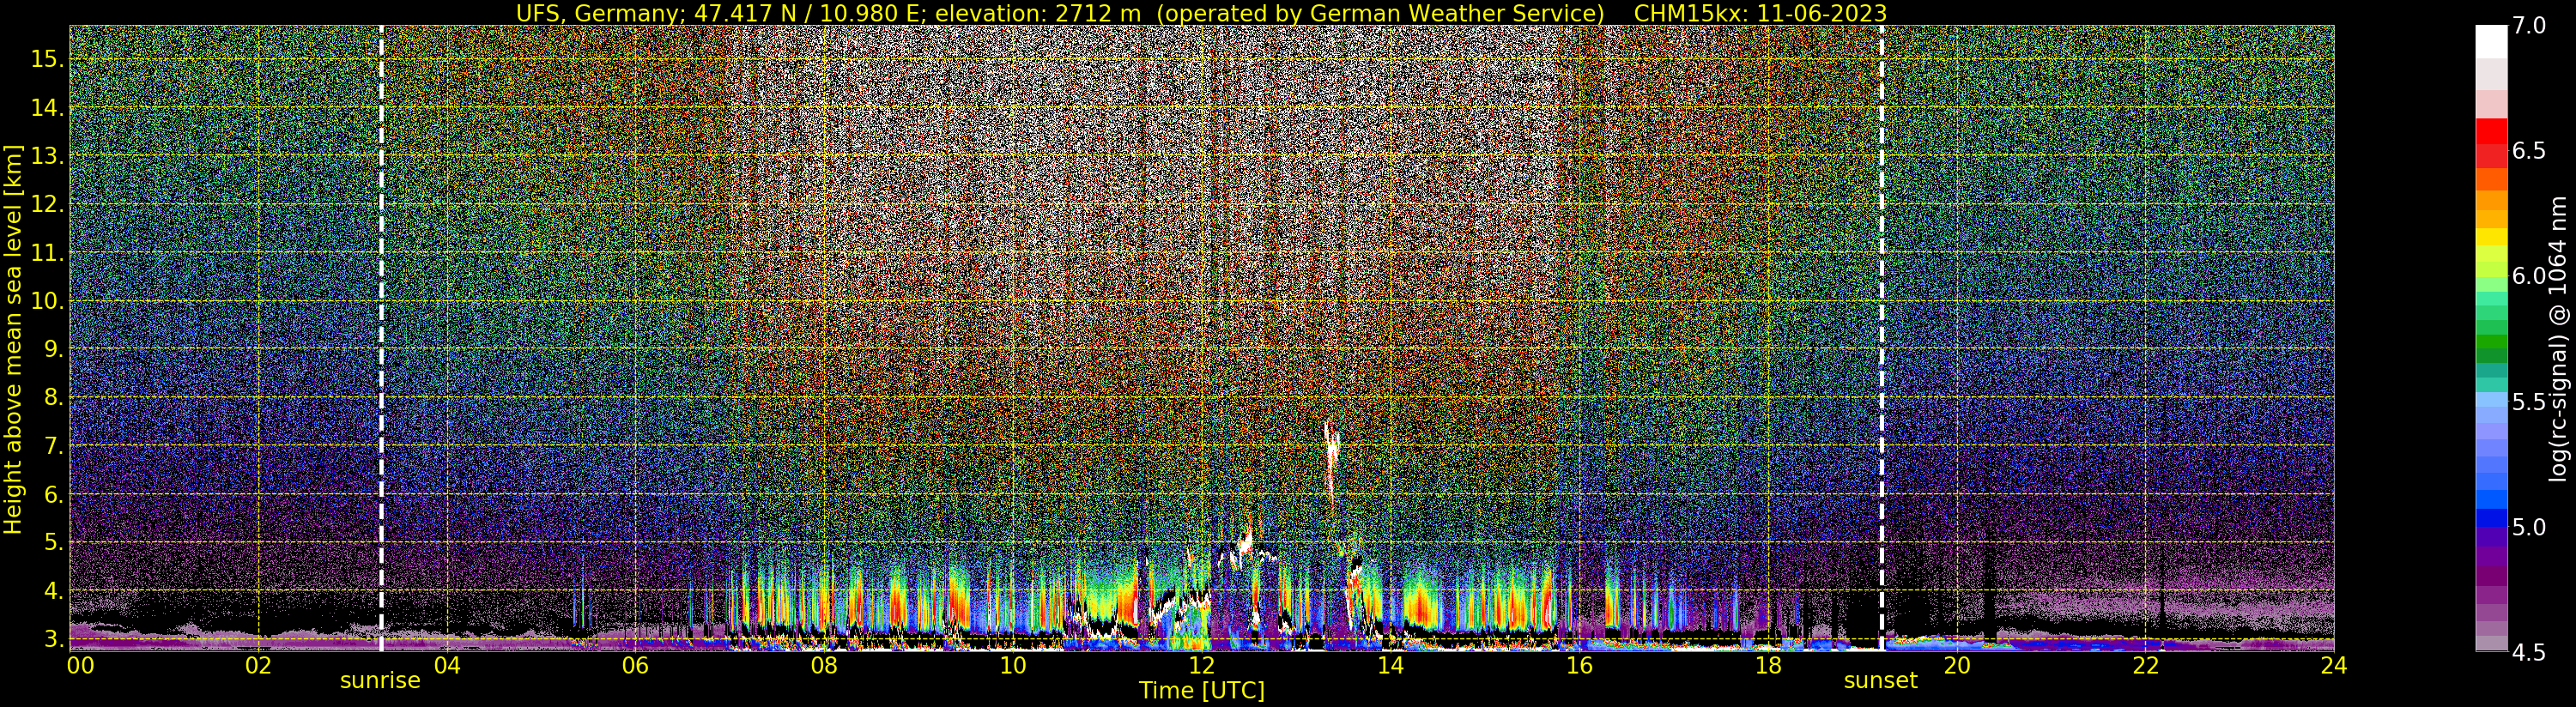Click time tick label '00'
The image size is (2576, 707).
point(79,666)
